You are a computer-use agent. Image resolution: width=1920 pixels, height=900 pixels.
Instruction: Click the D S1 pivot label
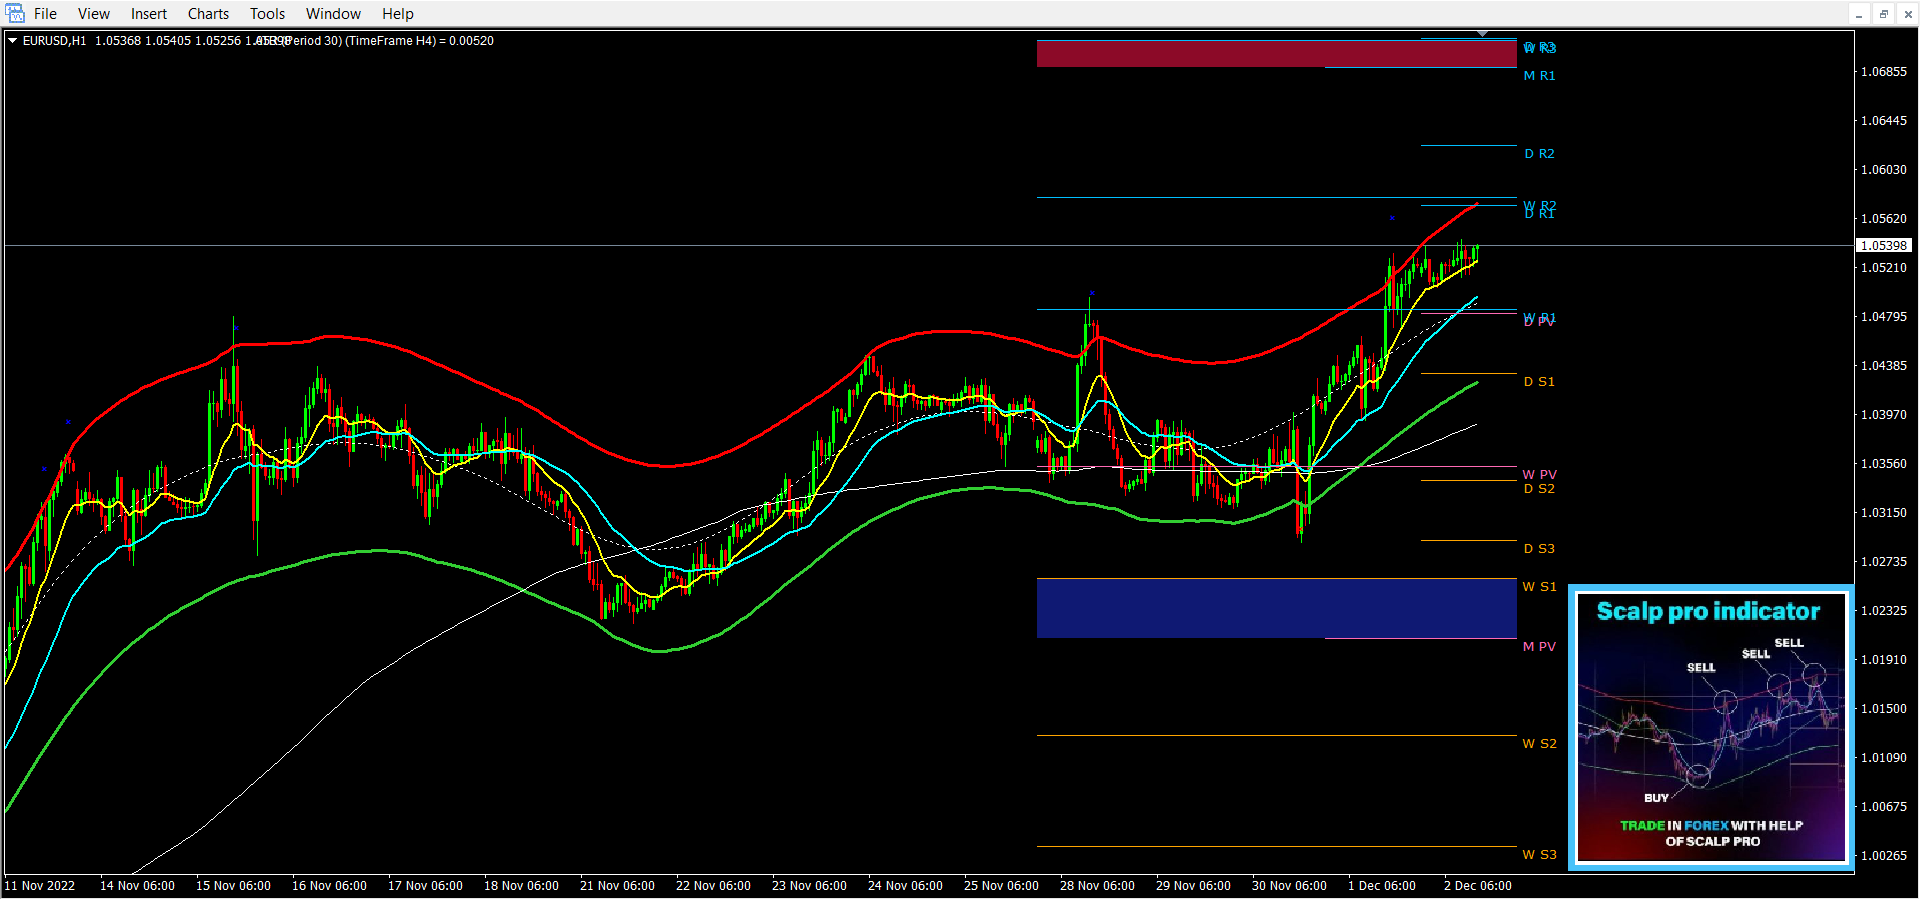point(1539,382)
